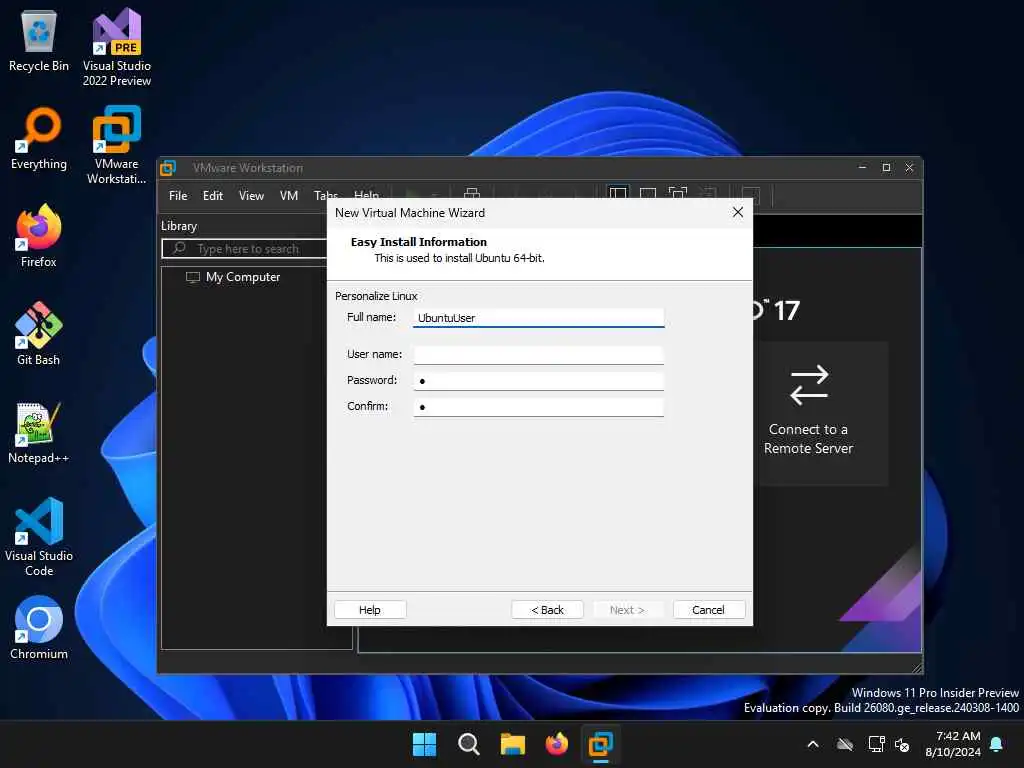Close the New Virtual Machine Wizard dialog

point(737,212)
